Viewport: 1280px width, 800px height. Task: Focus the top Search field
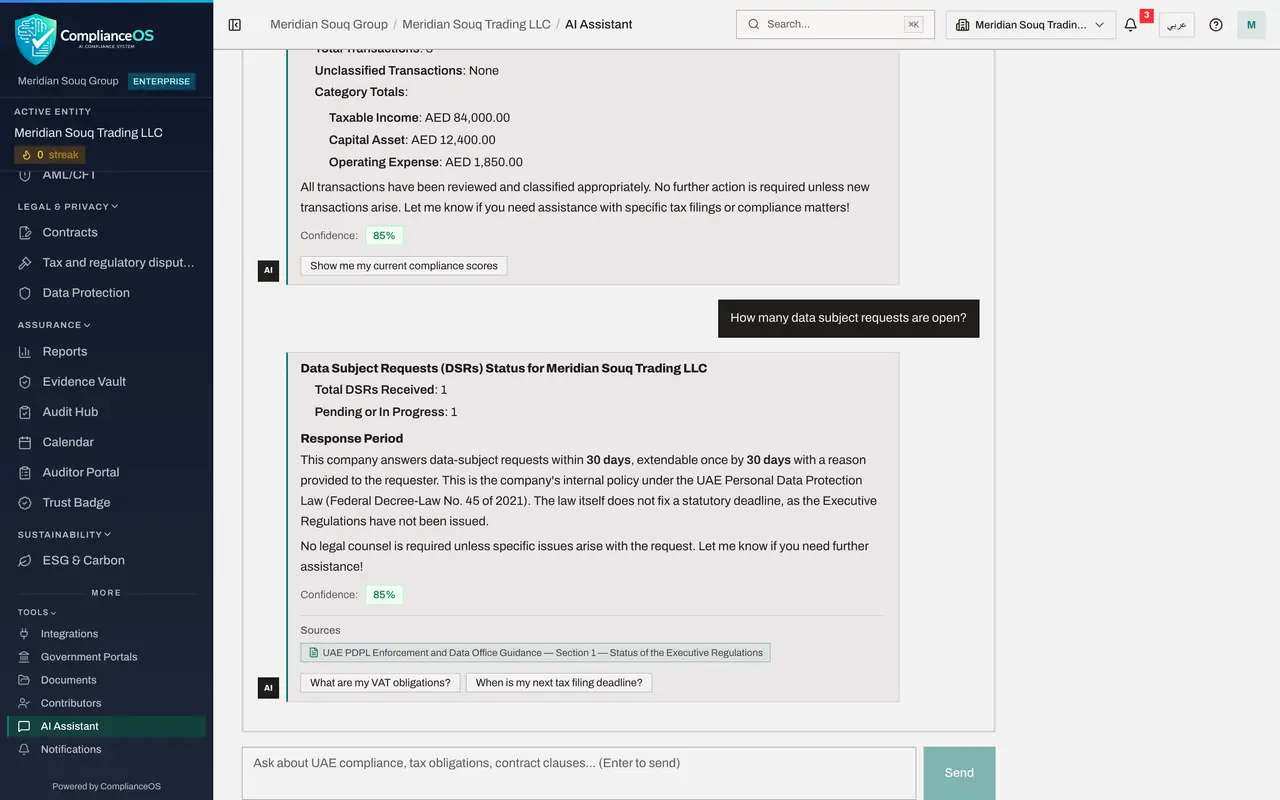pos(835,24)
